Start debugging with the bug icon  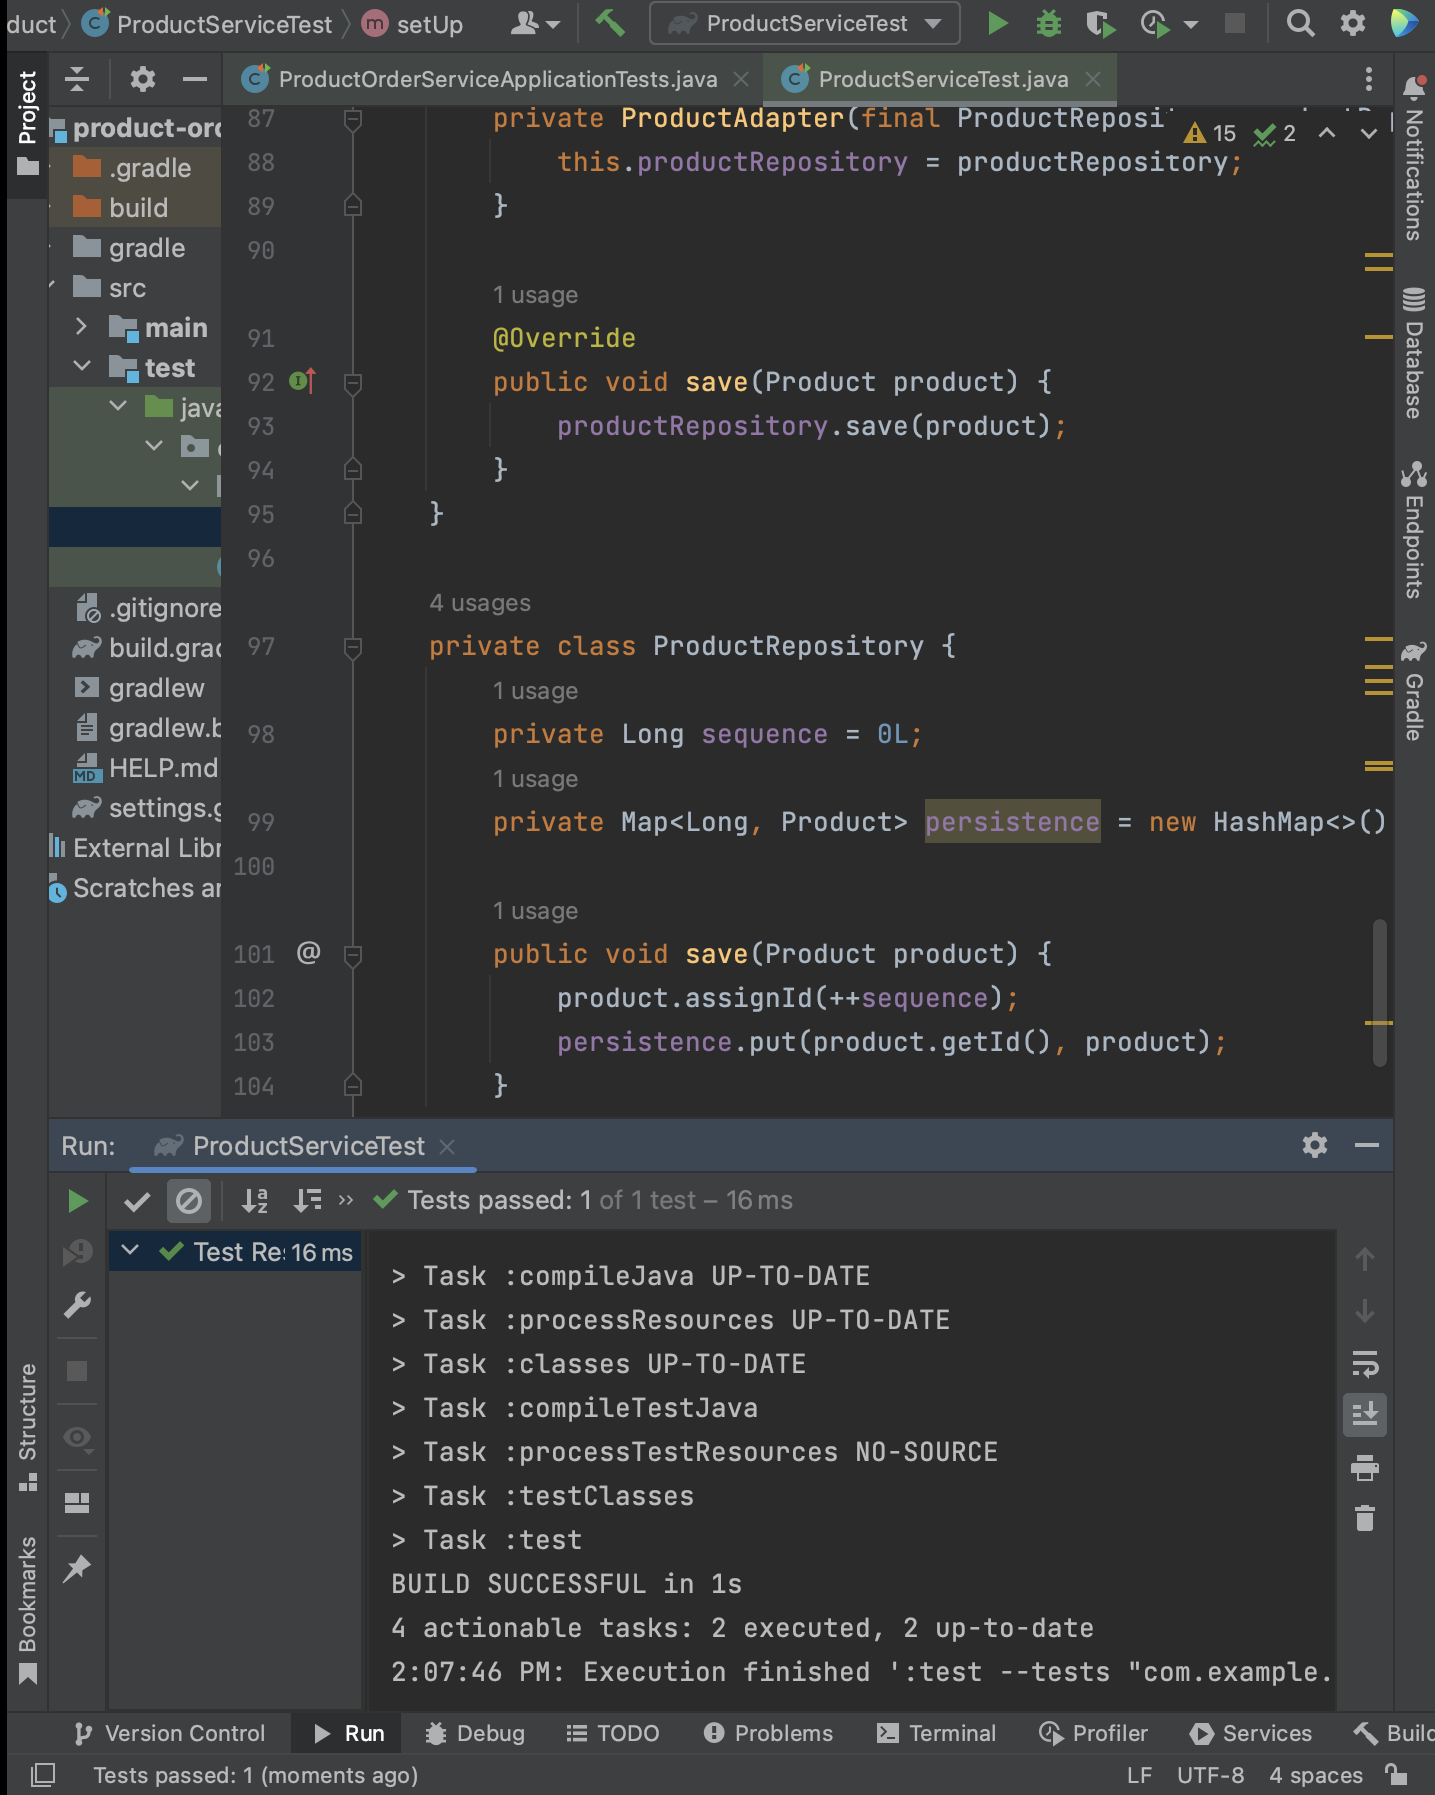click(x=1048, y=23)
